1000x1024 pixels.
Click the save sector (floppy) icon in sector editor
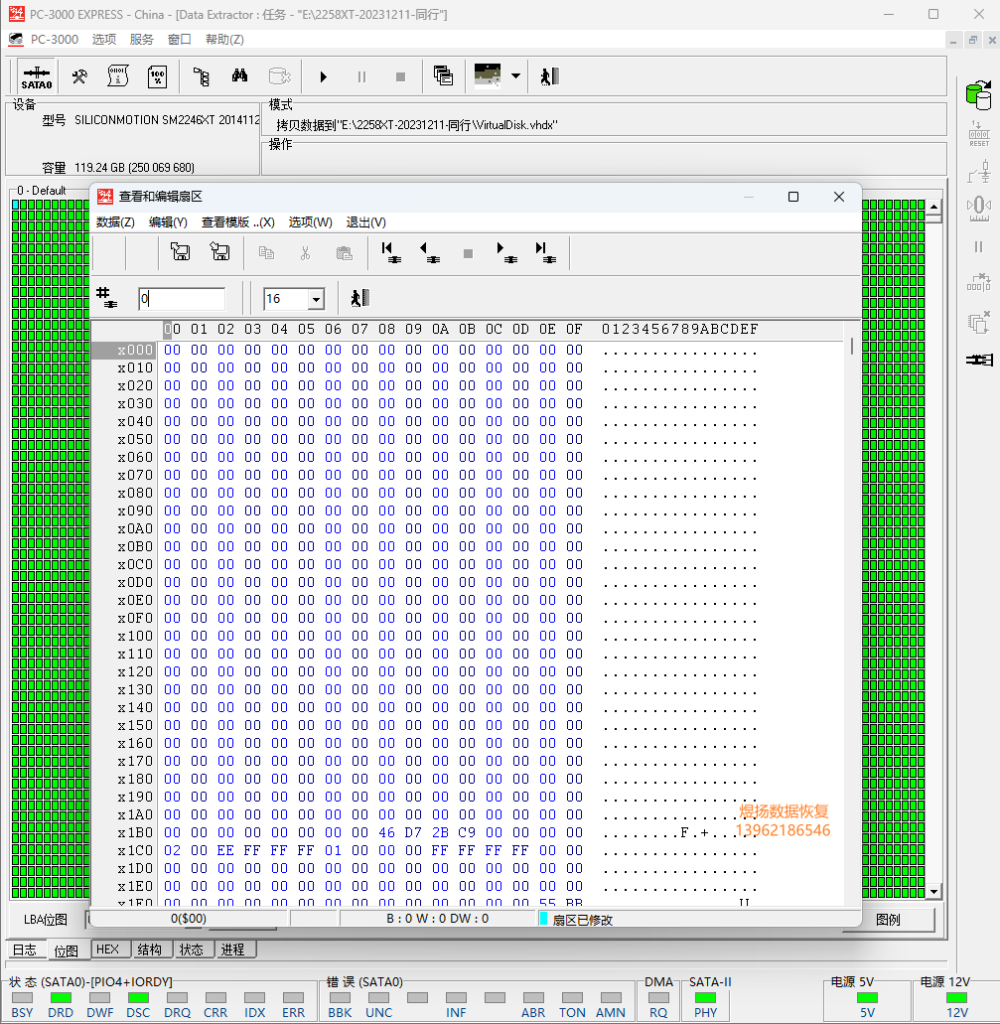pos(180,252)
